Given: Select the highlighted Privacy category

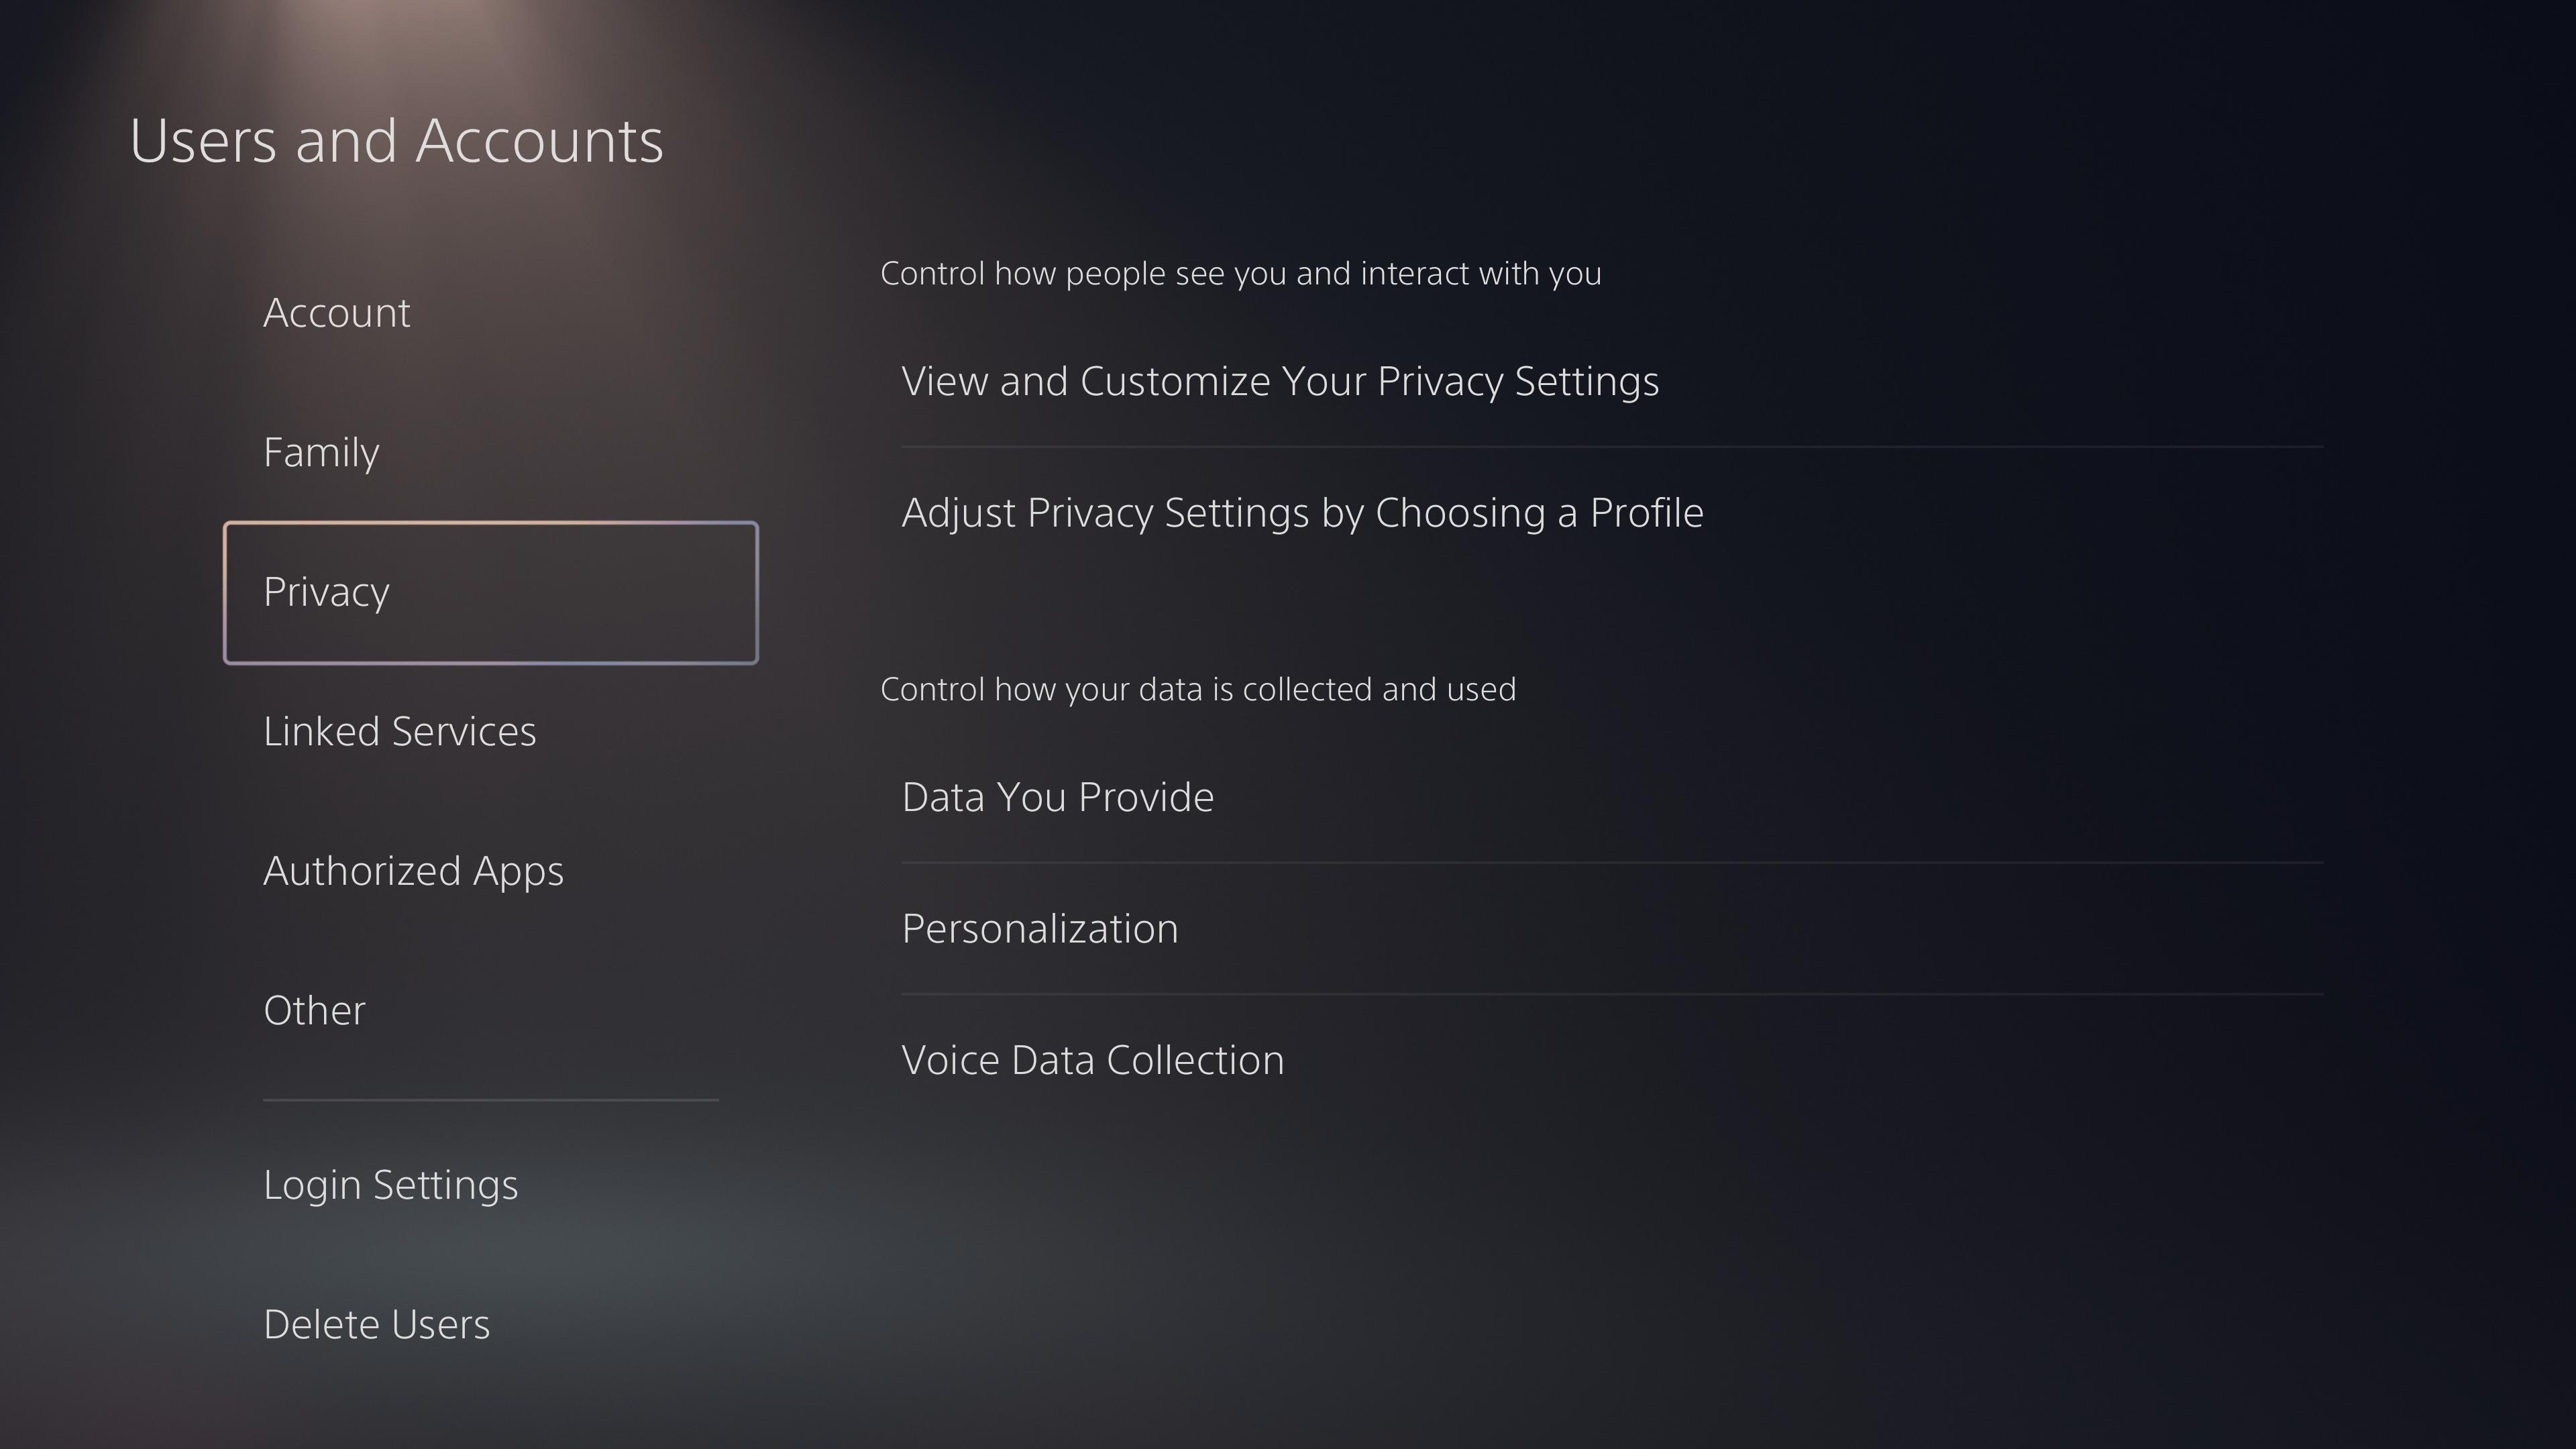Looking at the screenshot, I should pos(490,592).
